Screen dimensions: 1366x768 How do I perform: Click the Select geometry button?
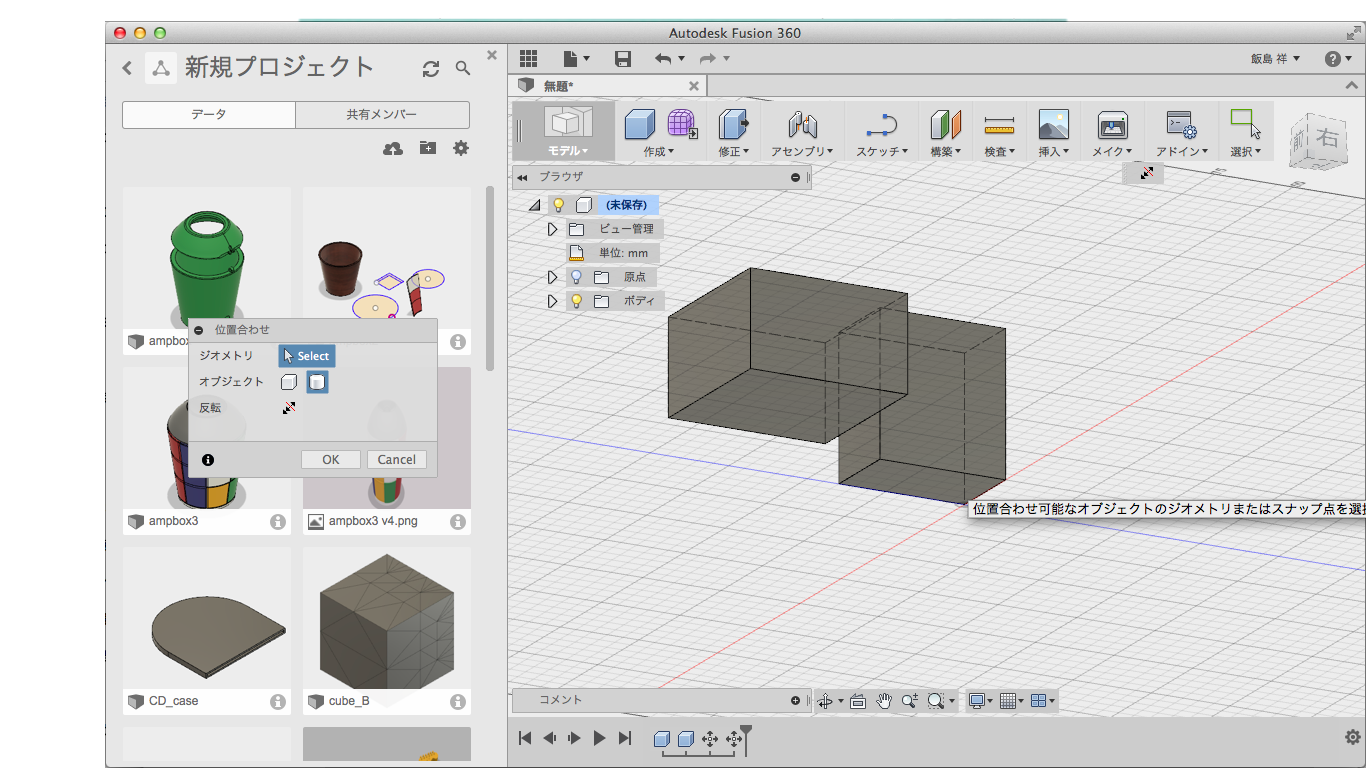click(x=307, y=356)
